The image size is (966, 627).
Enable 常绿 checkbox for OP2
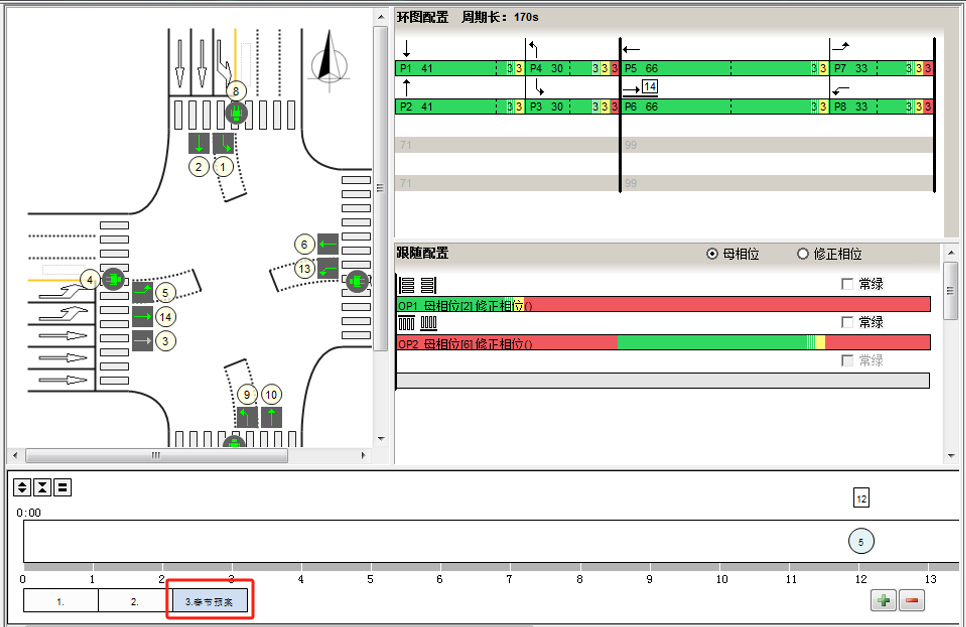(x=848, y=322)
